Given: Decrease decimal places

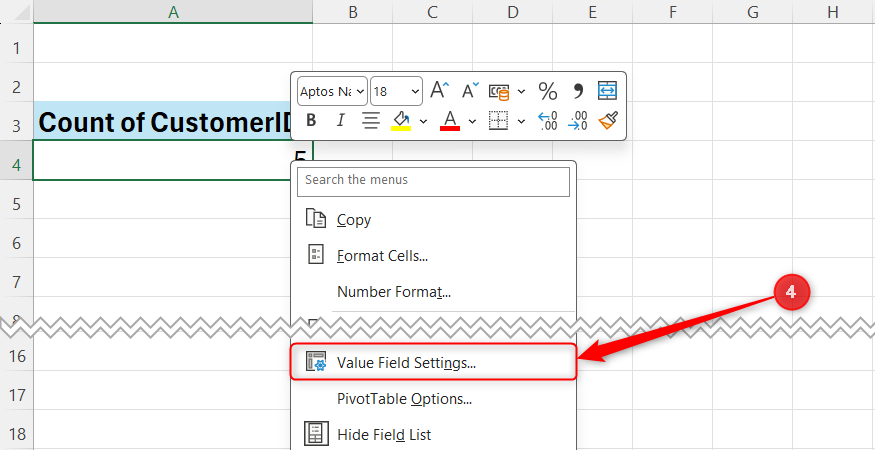Looking at the screenshot, I should pyautogui.click(x=578, y=120).
